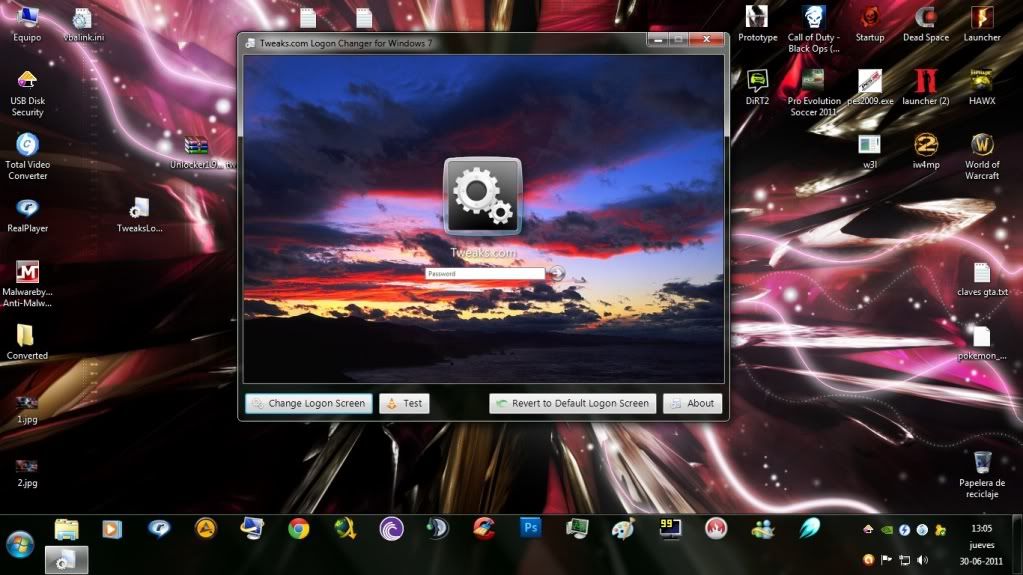Select the Pro Evolution Soccer 2011 icon
Screen dimensions: 1023x575
[x=814, y=93]
